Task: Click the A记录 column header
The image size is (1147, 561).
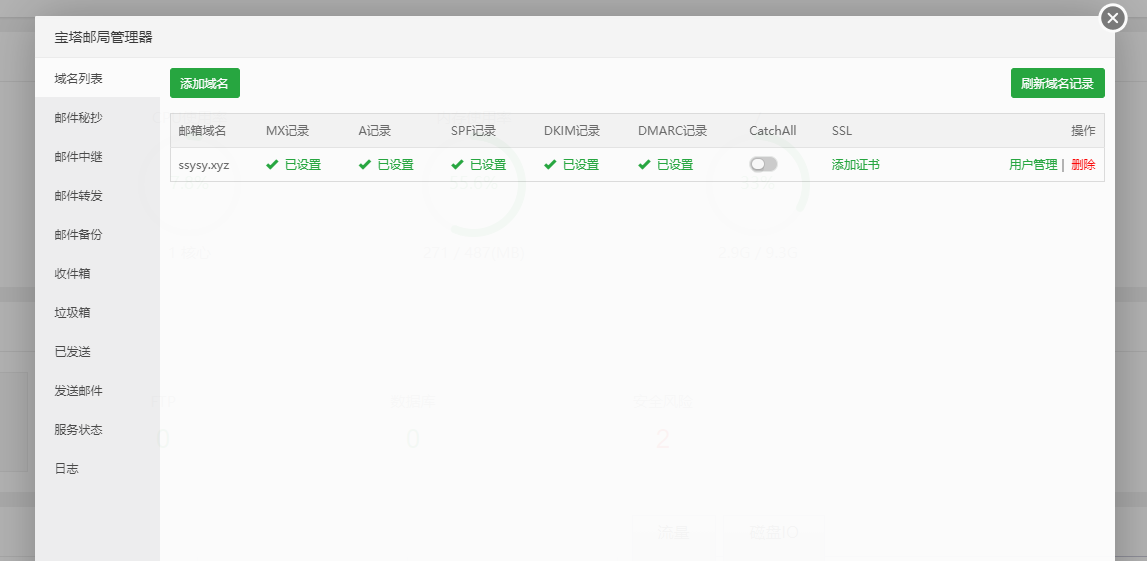Action: pos(375,132)
